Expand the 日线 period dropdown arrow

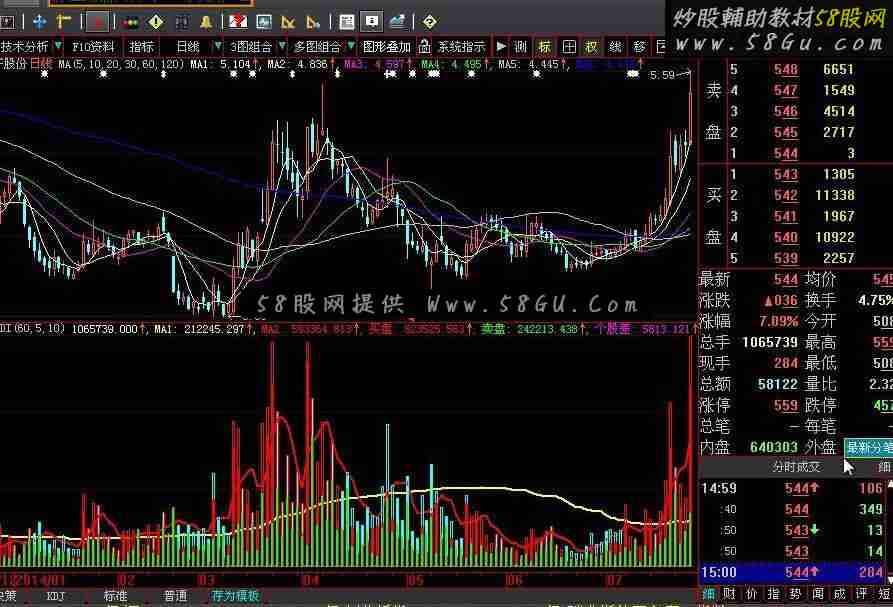[217, 46]
